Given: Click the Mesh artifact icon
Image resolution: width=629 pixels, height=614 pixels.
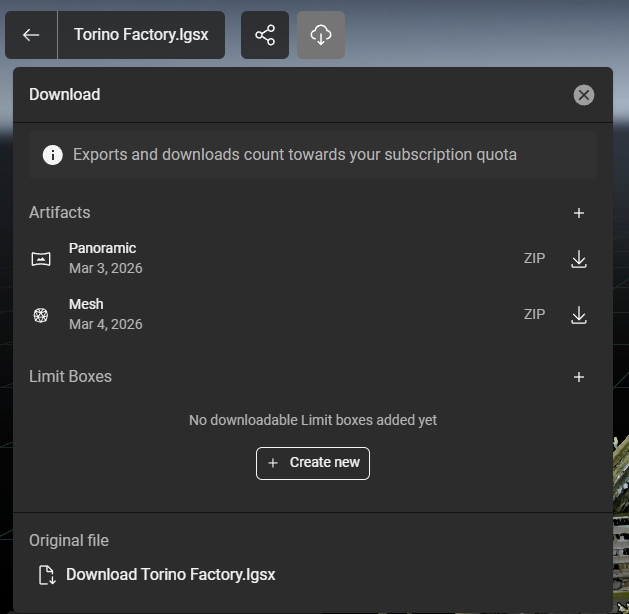Looking at the screenshot, I should (41, 315).
